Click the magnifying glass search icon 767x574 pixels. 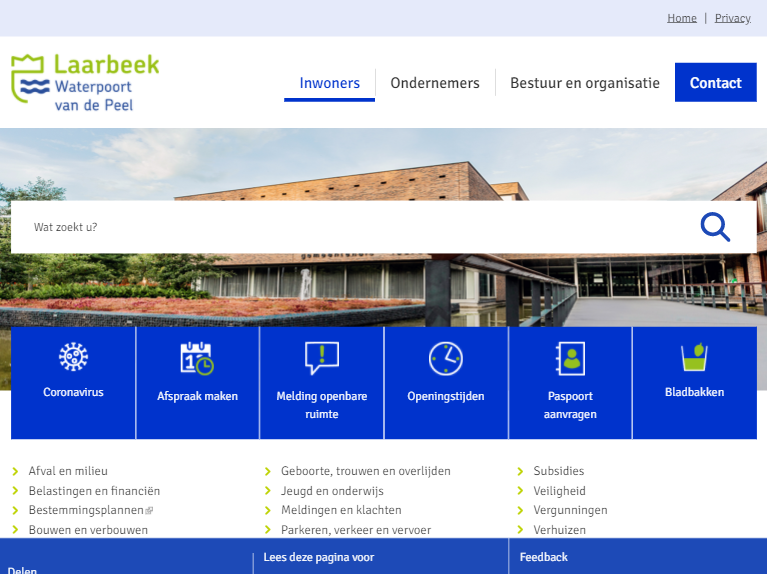pyautogui.click(x=715, y=227)
